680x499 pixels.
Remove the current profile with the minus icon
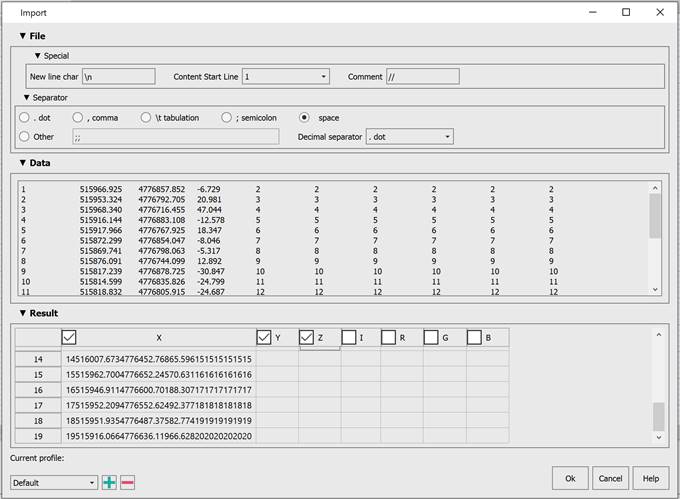128,482
